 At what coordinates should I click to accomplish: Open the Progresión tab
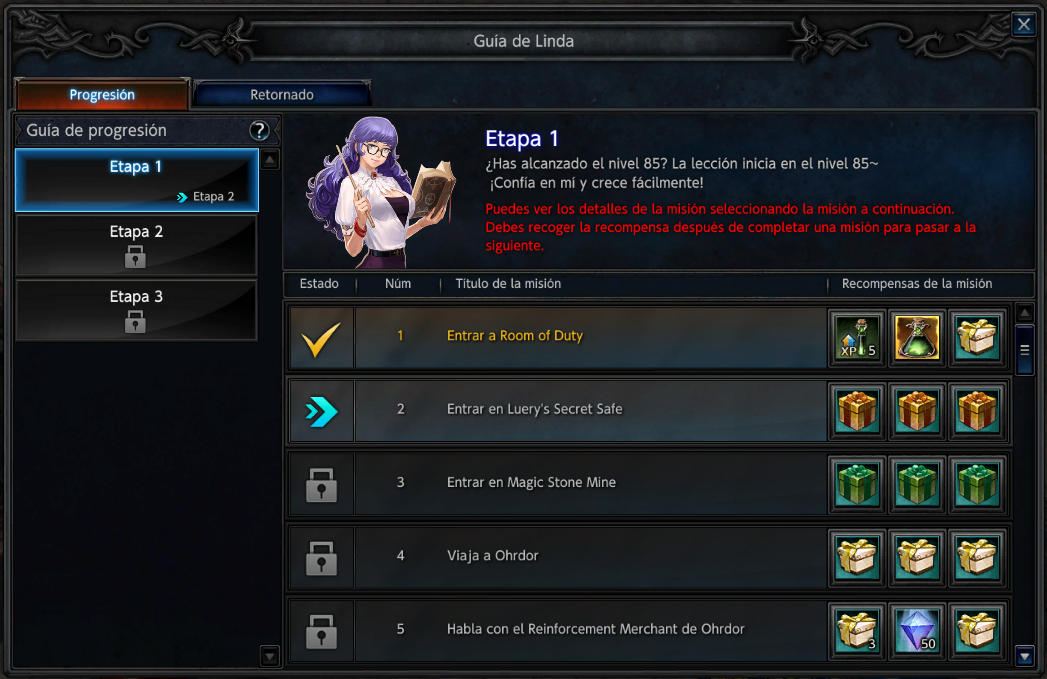(102, 95)
